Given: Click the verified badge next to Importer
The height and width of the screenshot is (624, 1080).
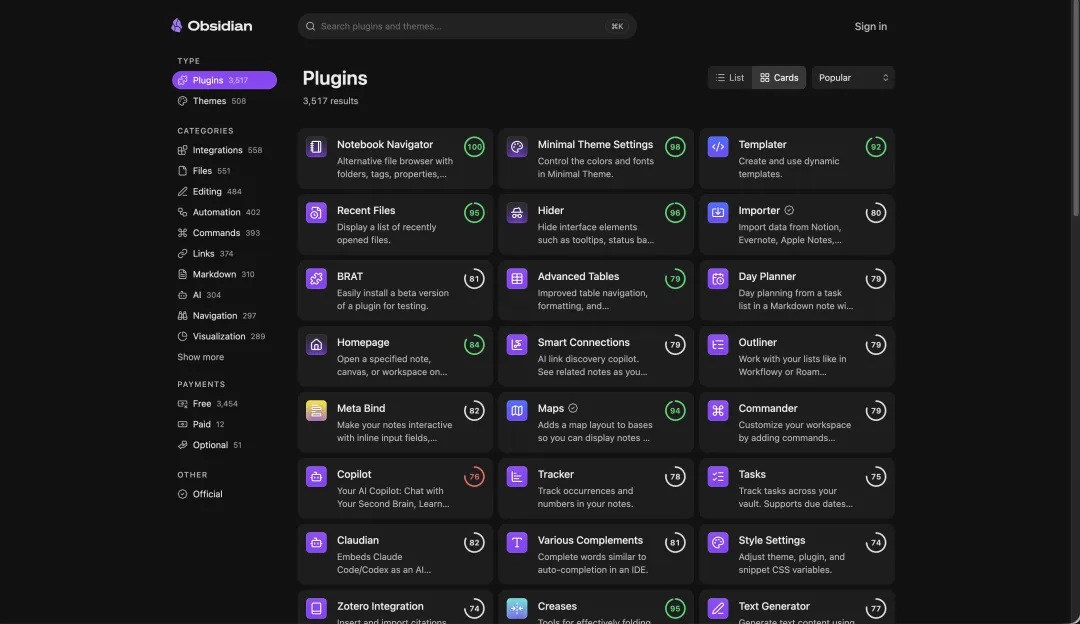Looking at the screenshot, I should [789, 211].
